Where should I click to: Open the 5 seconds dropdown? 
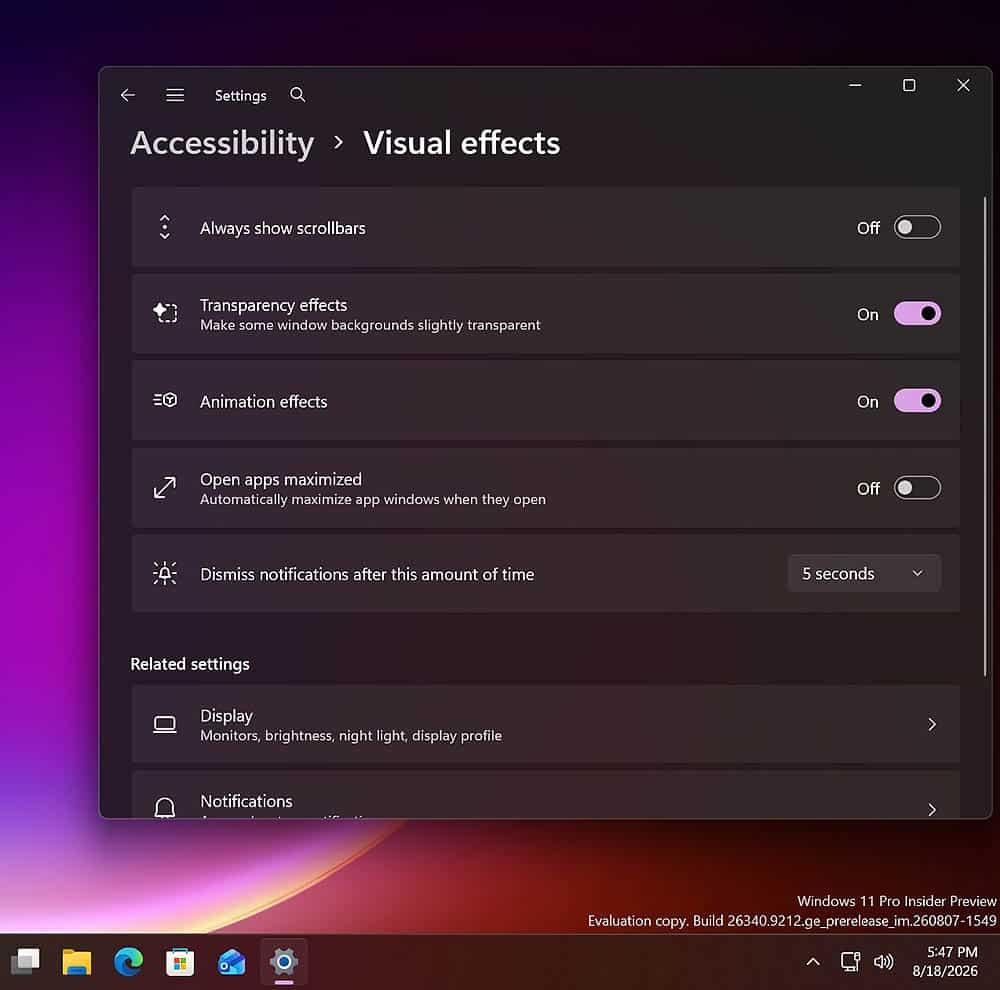click(864, 573)
